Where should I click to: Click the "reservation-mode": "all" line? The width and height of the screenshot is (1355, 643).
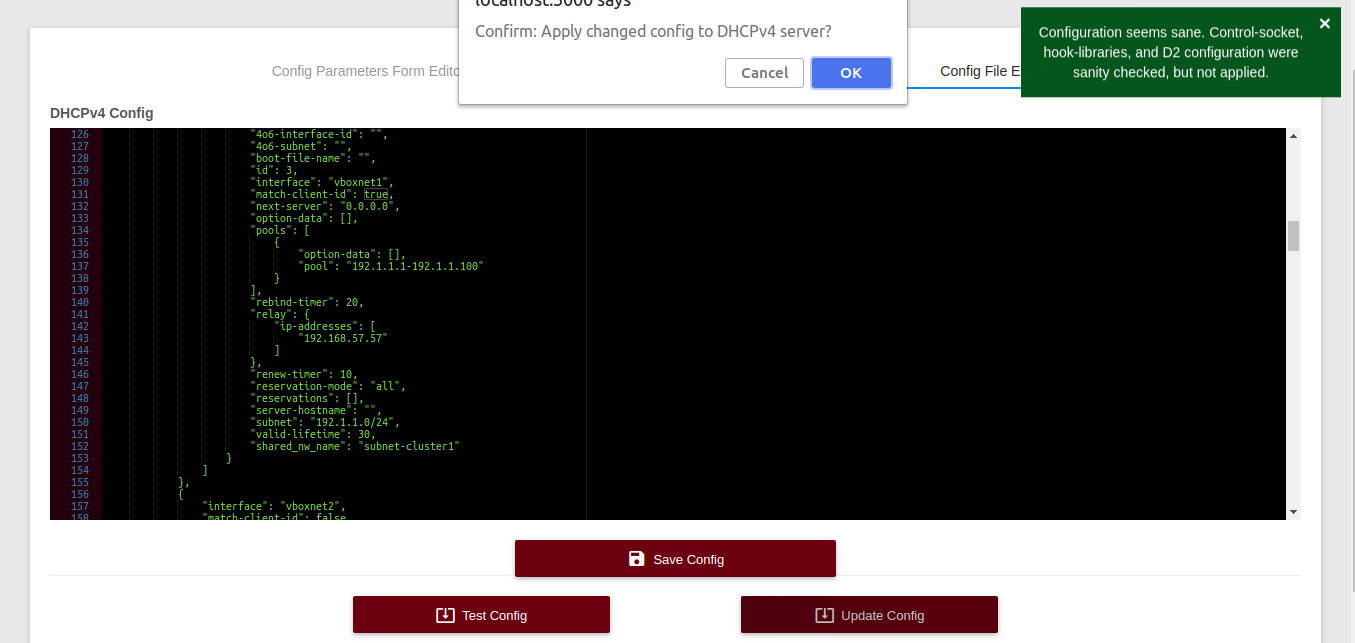coord(328,386)
